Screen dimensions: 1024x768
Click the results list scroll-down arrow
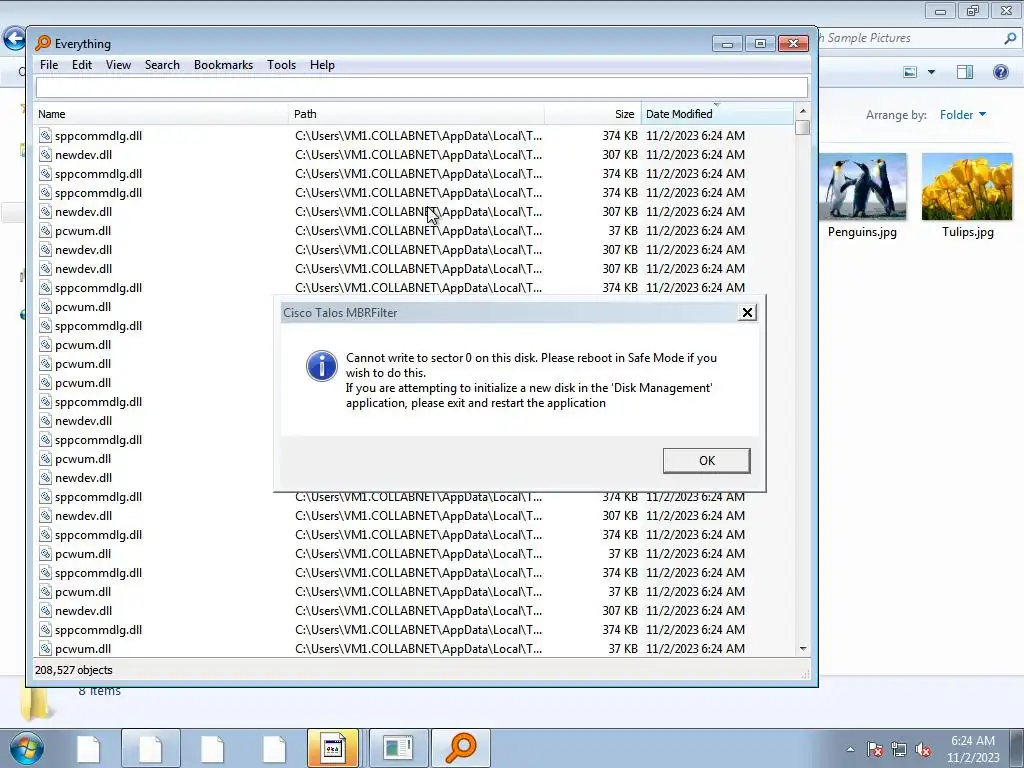(803, 648)
